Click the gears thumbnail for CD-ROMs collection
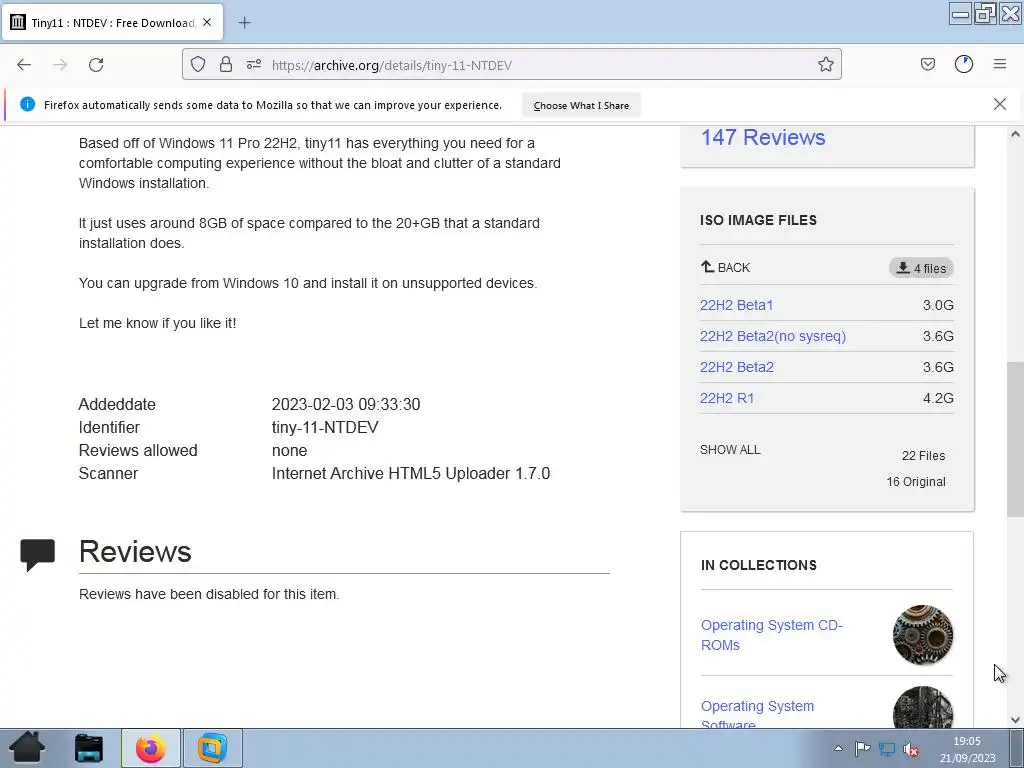The image size is (1024, 768). pyautogui.click(x=922, y=635)
